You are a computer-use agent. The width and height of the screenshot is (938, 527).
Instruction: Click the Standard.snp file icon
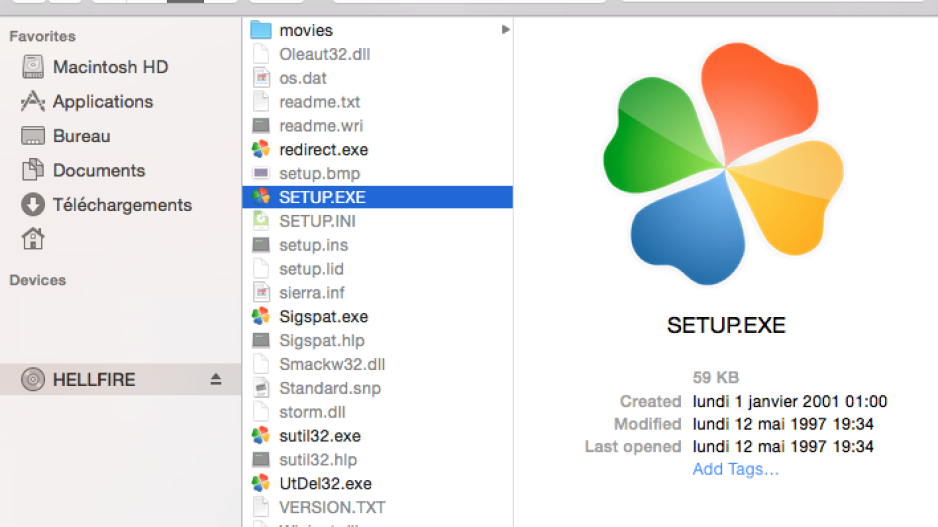coord(261,388)
